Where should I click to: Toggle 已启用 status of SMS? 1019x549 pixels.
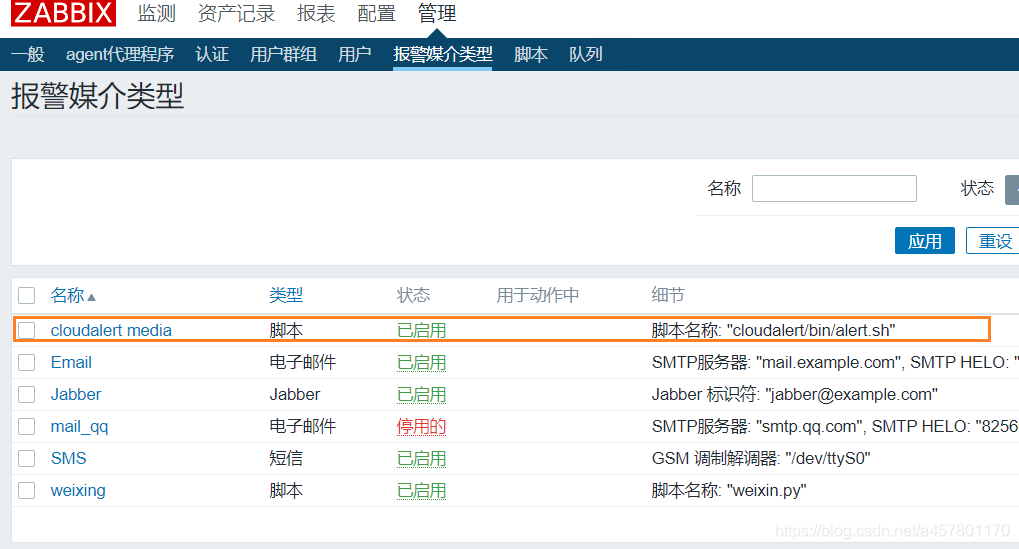[x=421, y=459]
